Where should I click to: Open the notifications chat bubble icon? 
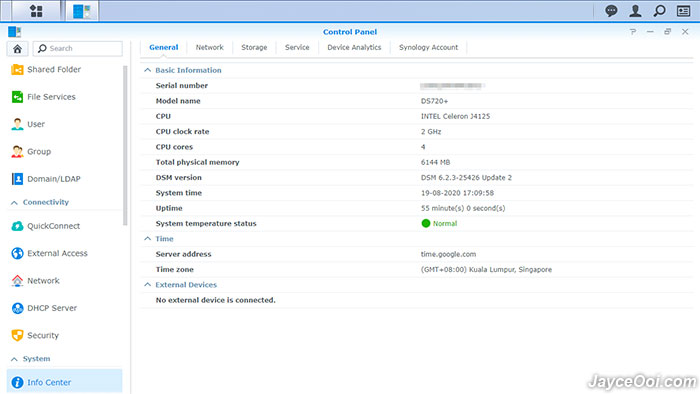coord(611,11)
